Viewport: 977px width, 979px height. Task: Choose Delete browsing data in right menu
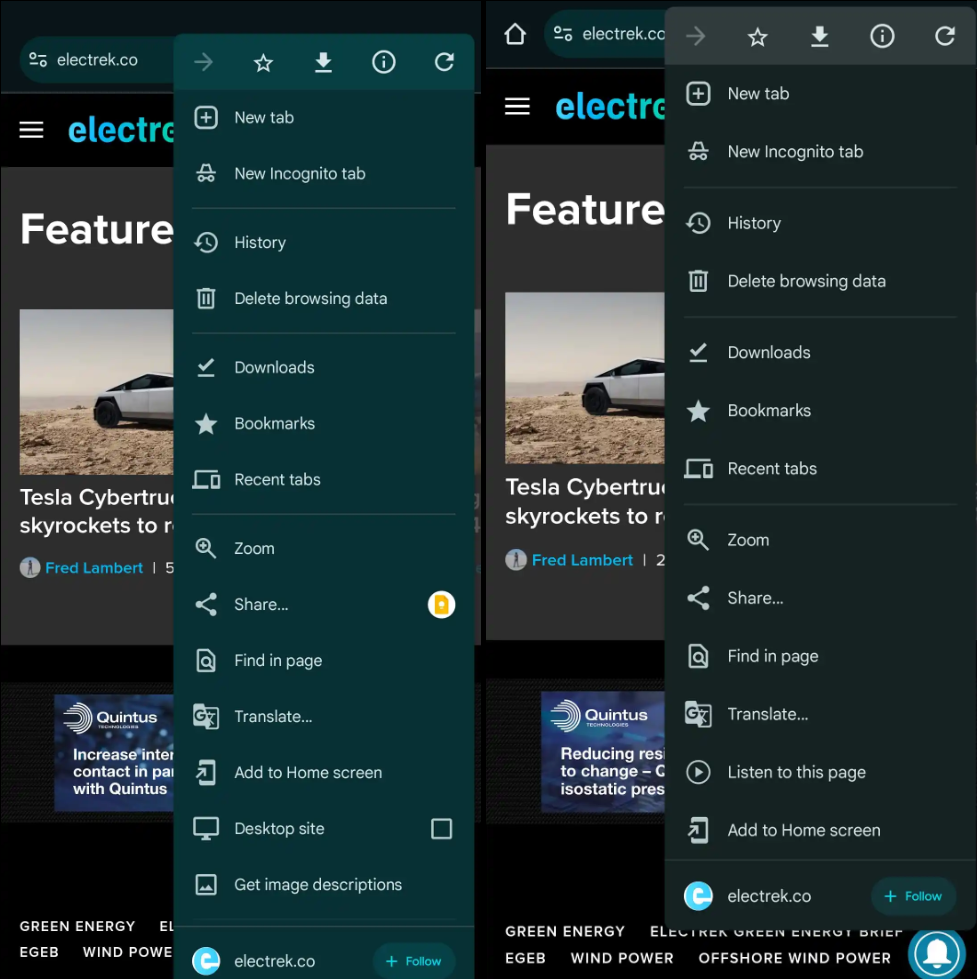[820, 281]
